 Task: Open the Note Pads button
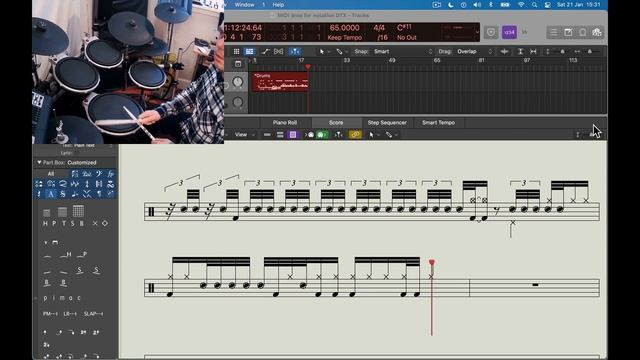point(568,32)
